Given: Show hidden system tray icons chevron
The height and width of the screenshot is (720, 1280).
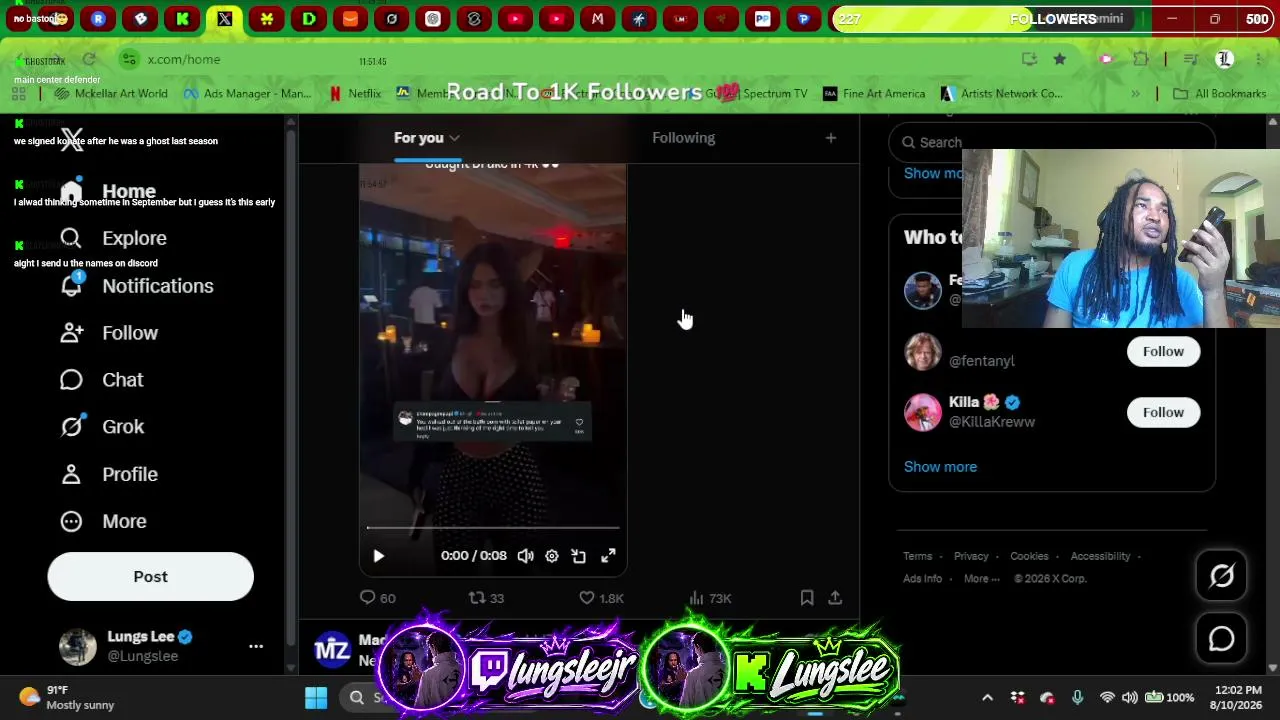Looking at the screenshot, I should click(987, 697).
